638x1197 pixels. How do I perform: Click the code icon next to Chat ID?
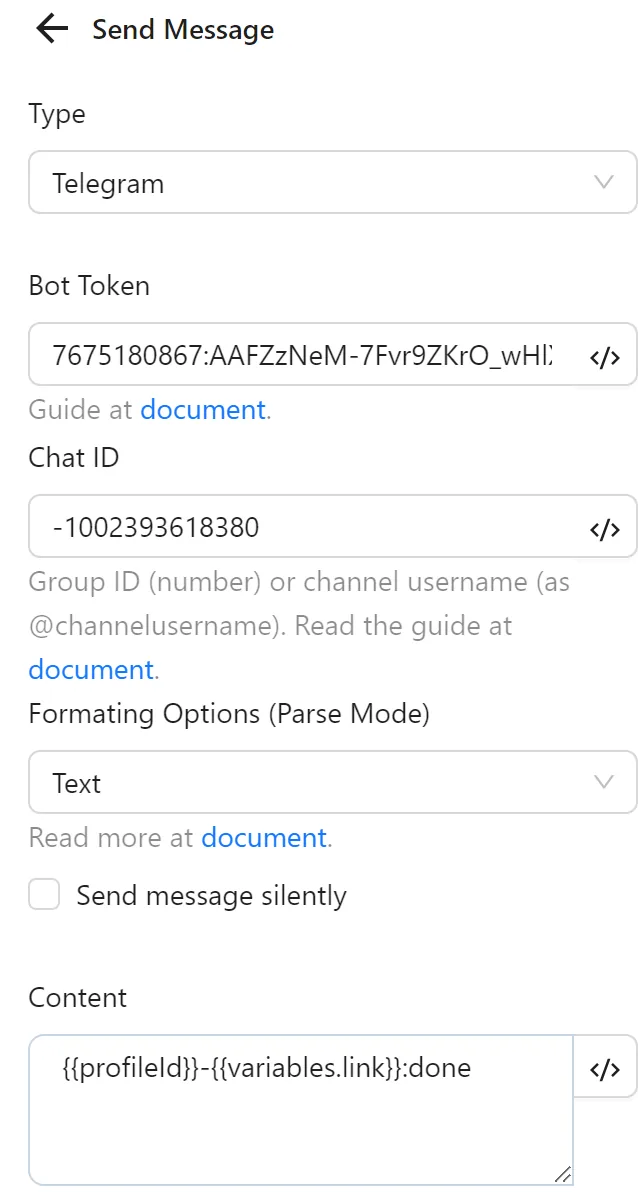pos(606,526)
